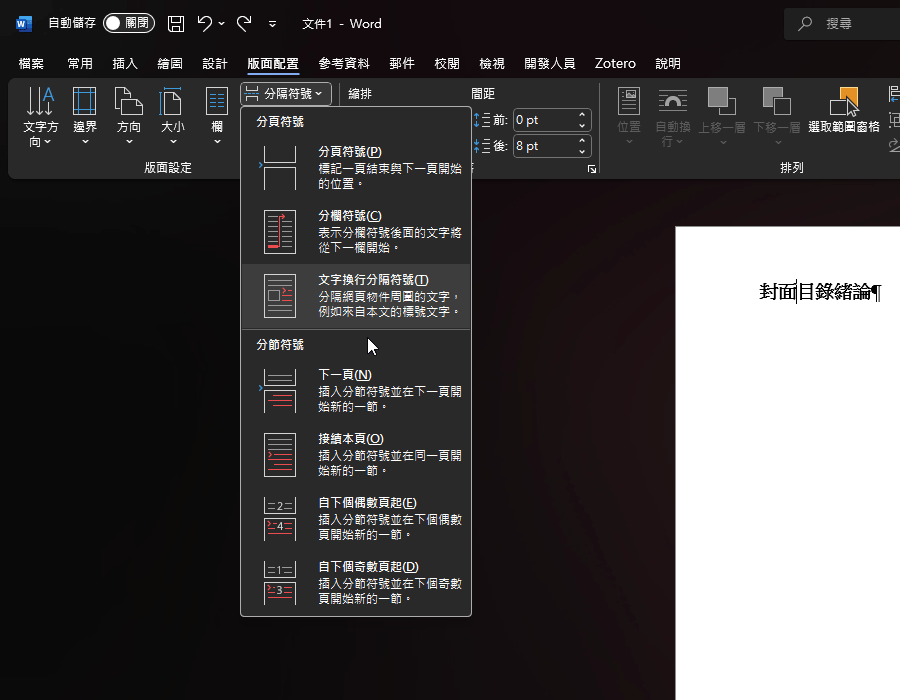Switch to the 檢視 tab
The image size is (900, 700).
492,63
